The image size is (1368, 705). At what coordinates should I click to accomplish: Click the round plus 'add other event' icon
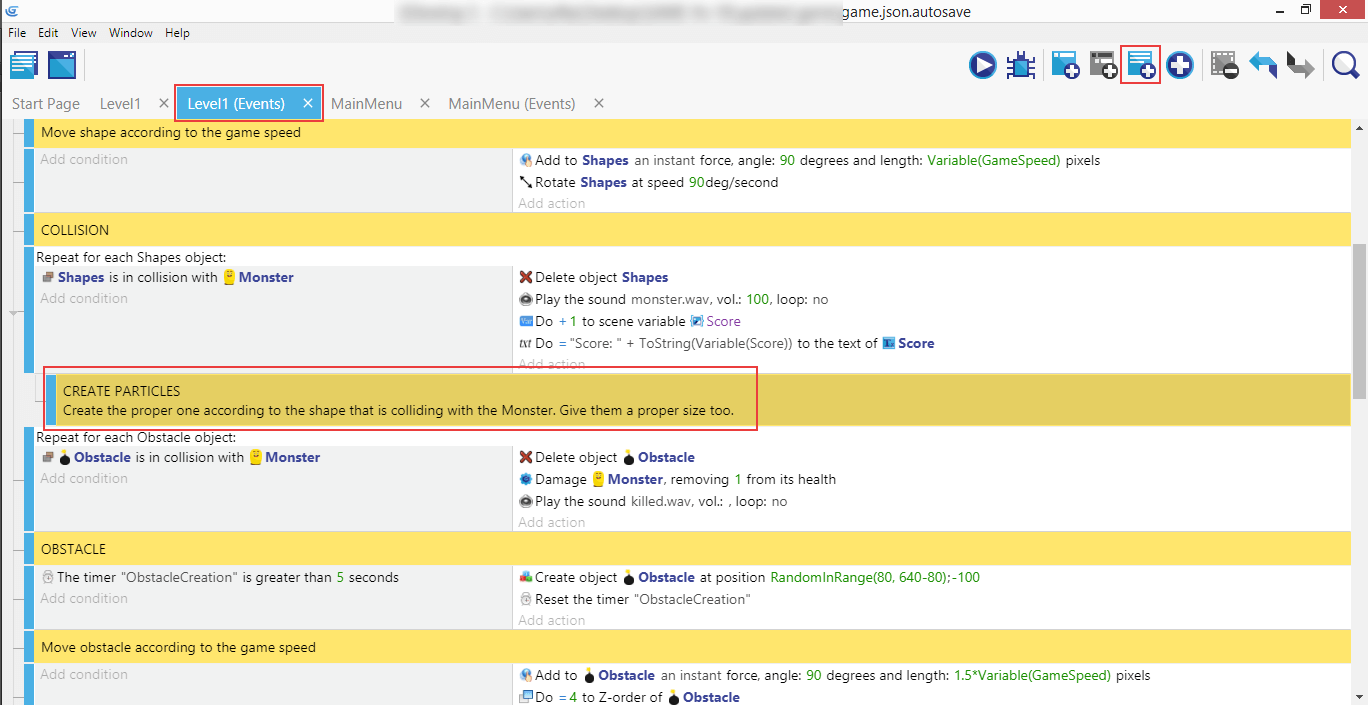point(1179,66)
